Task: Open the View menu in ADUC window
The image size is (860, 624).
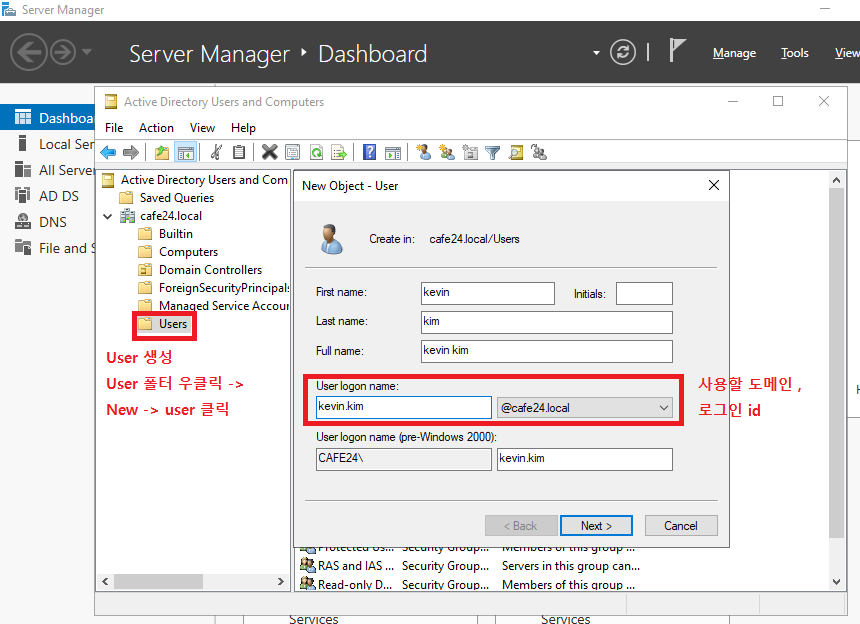Action: point(202,128)
